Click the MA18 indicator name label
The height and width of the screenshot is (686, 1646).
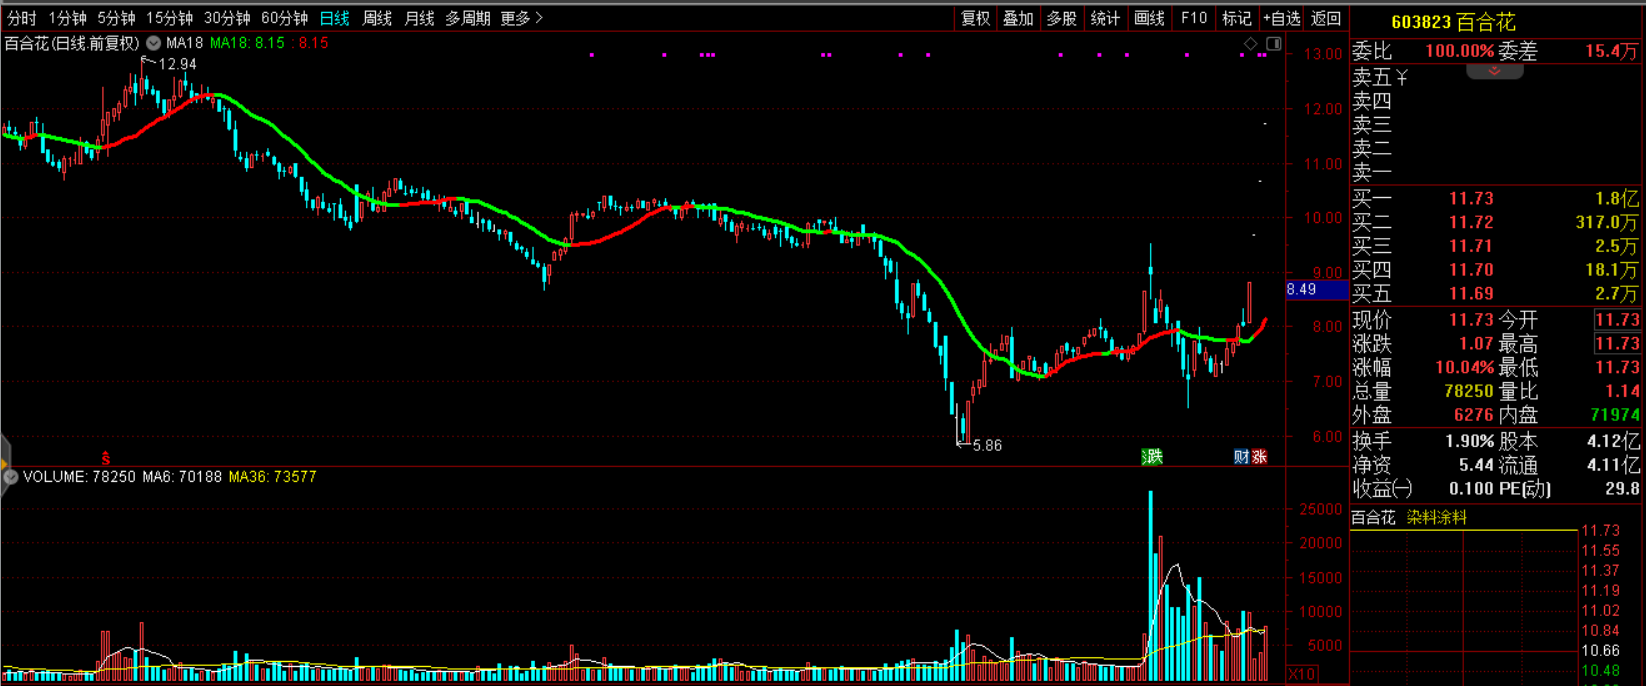tap(185, 43)
